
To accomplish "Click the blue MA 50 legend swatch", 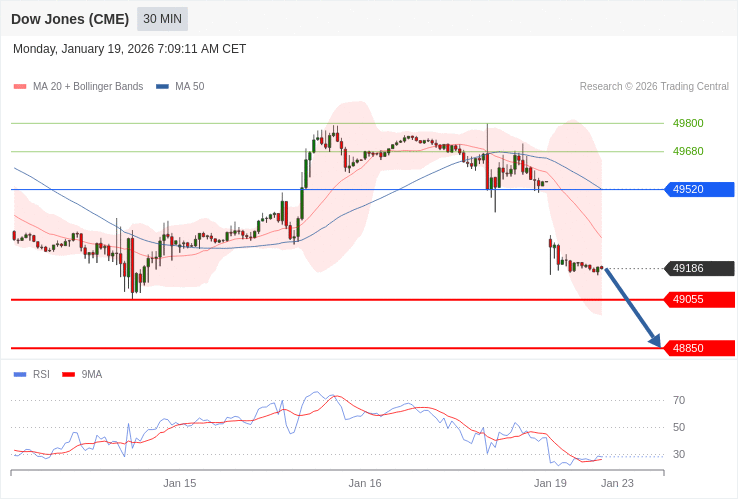I will point(162,87).
